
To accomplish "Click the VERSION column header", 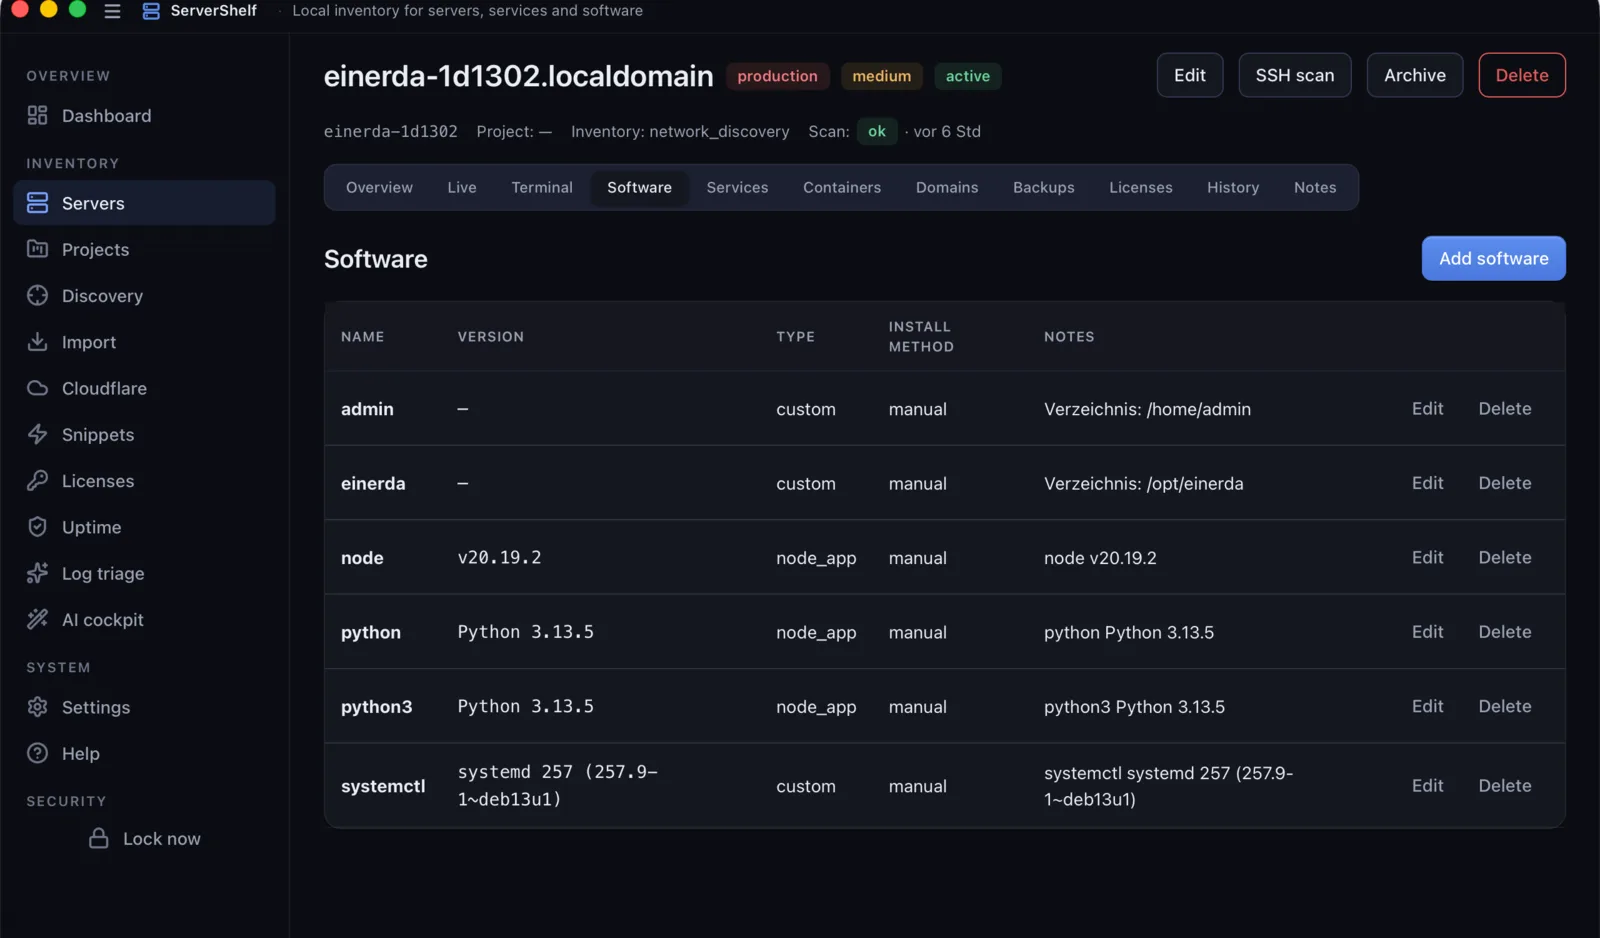I will (x=490, y=337).
